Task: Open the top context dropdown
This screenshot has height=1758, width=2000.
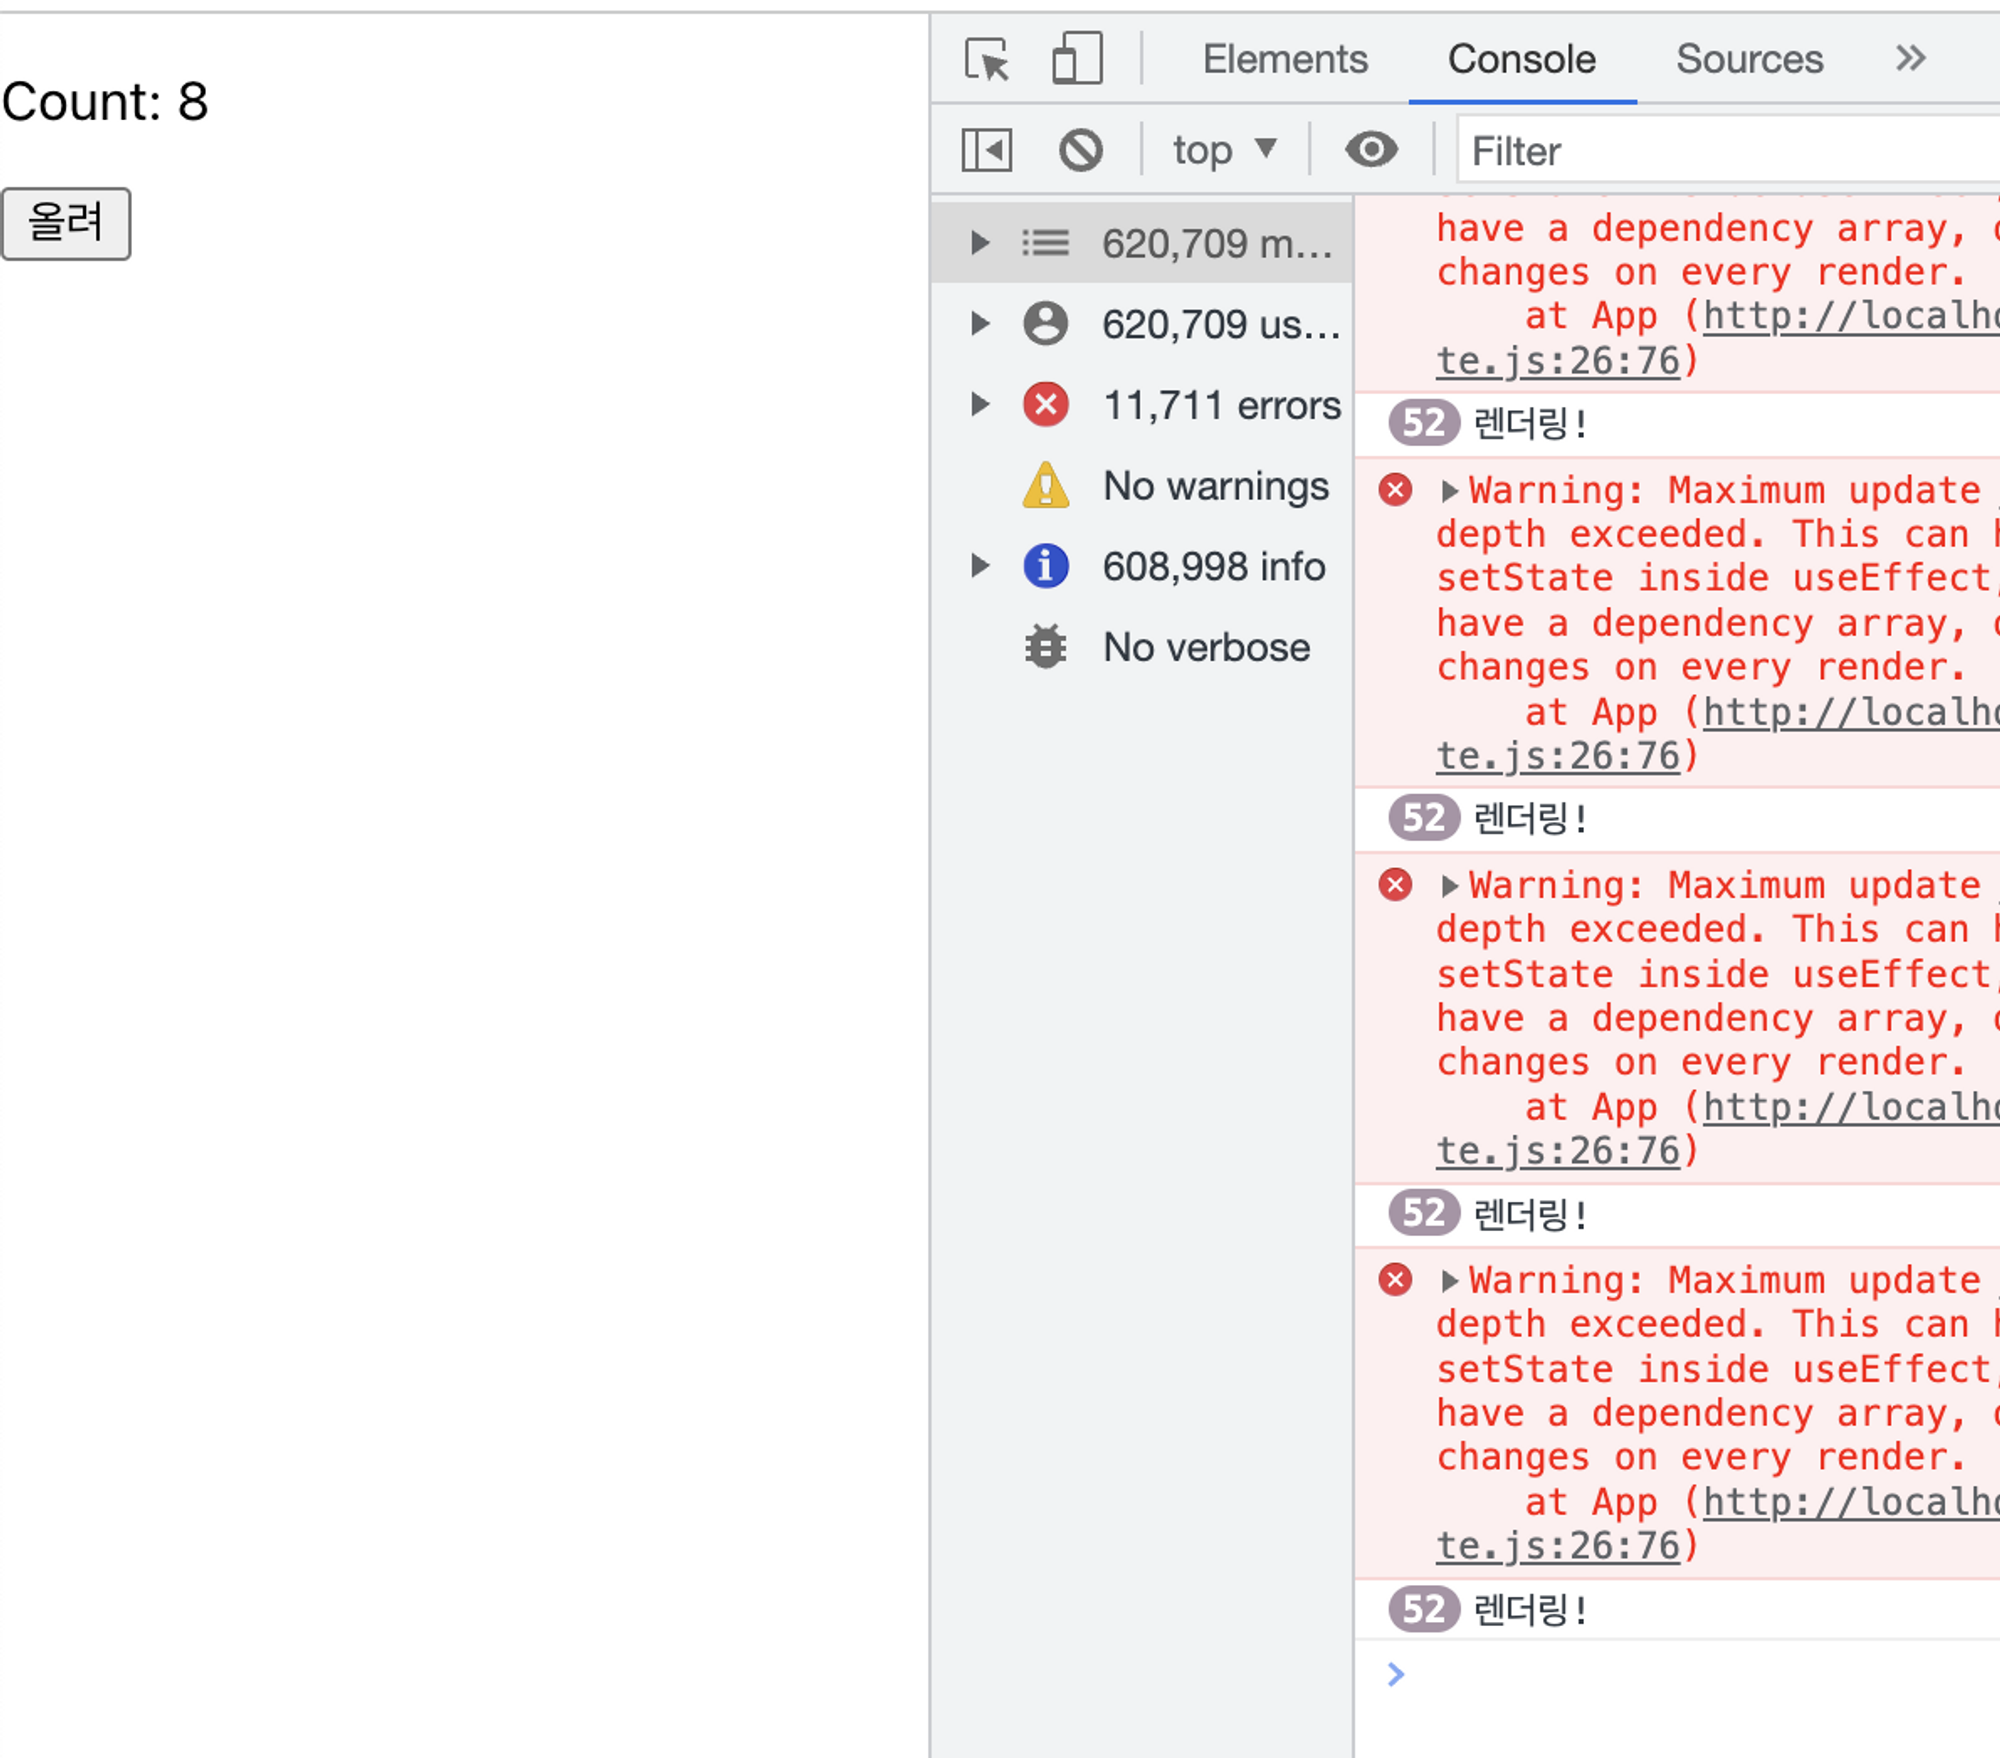Action: tap(1224, 151)
